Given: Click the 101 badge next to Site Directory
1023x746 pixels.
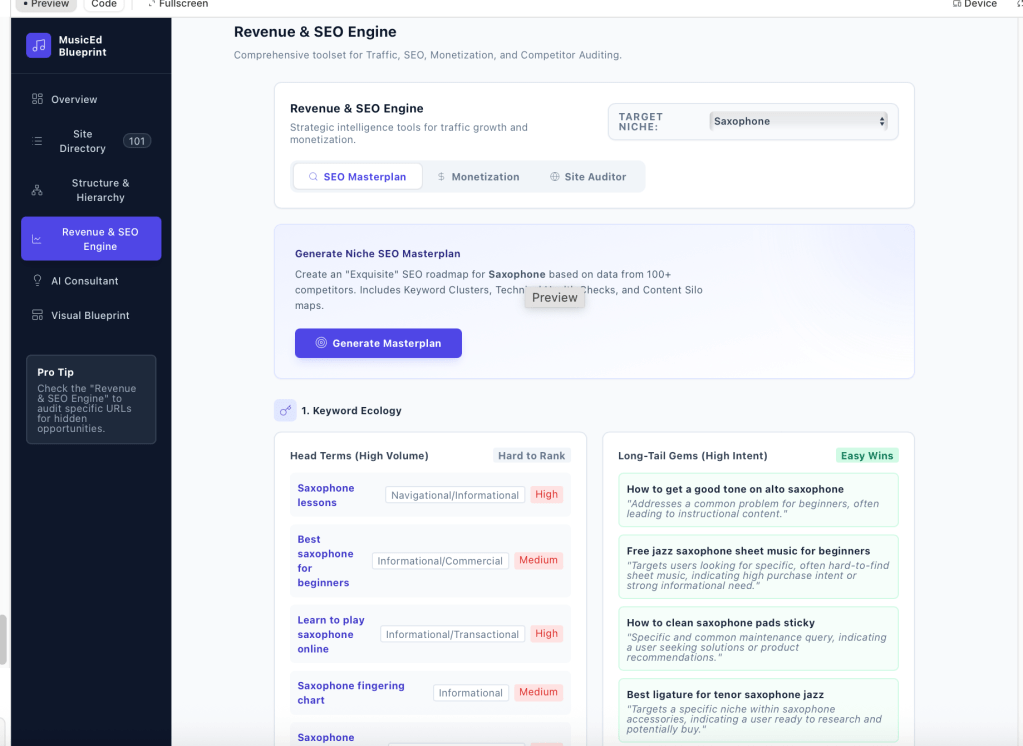Looking at the screenshot, I should 137,141.
